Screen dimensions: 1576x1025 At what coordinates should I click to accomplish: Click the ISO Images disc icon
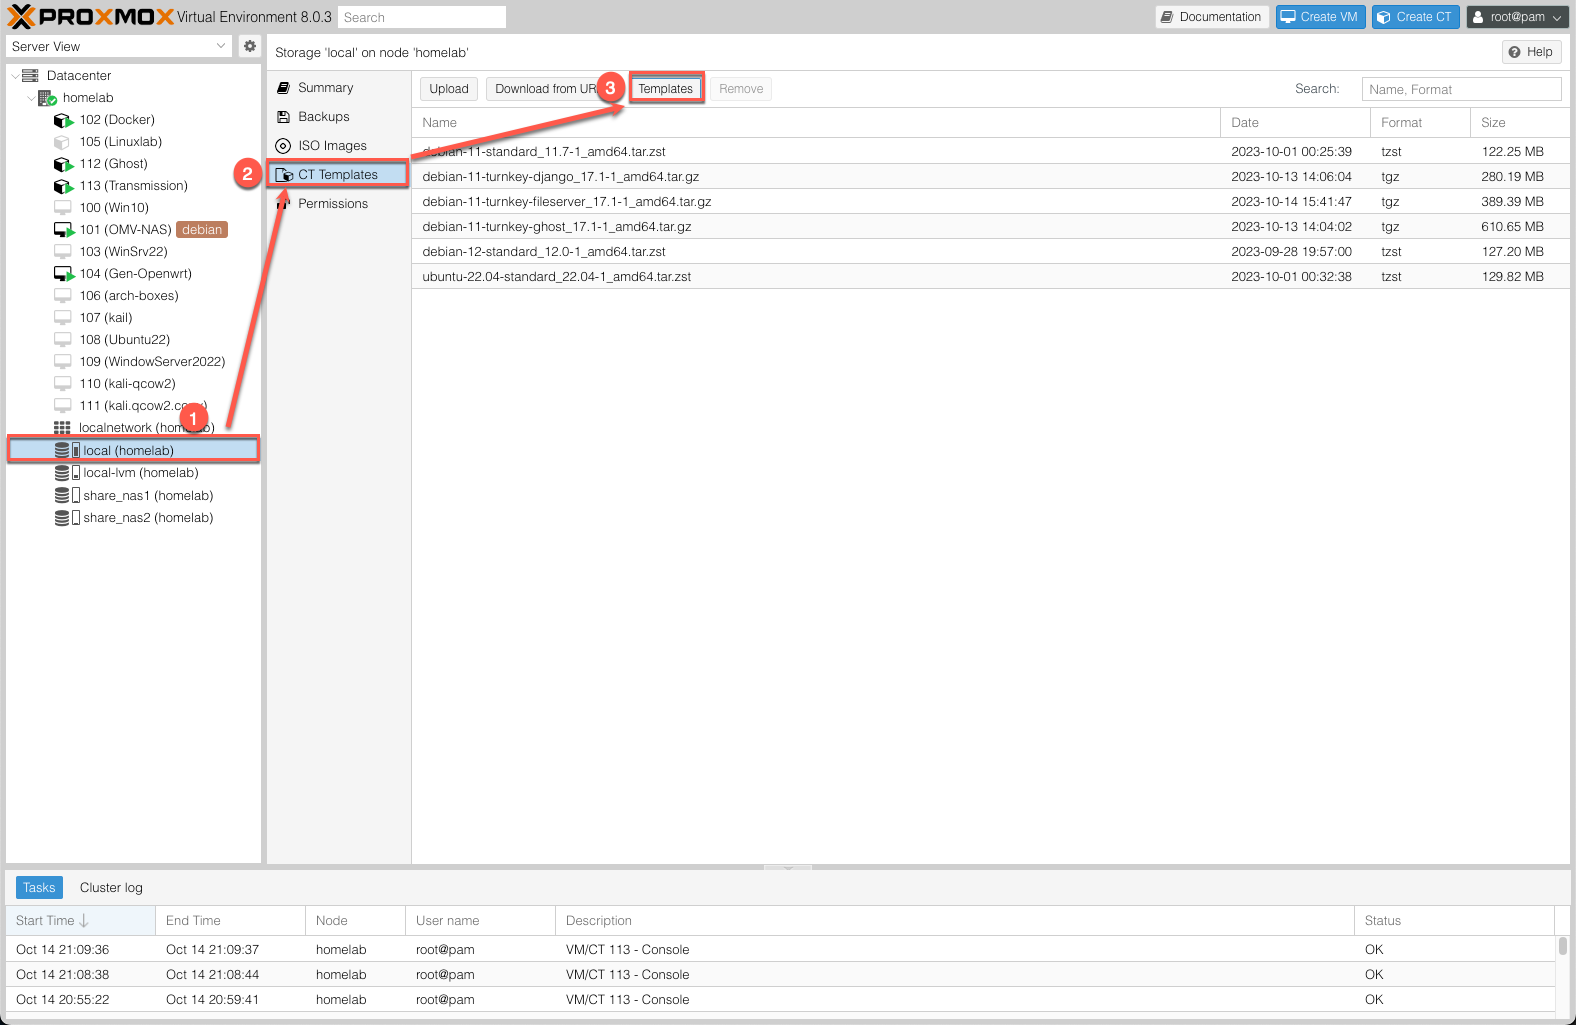tap(283, 146)
